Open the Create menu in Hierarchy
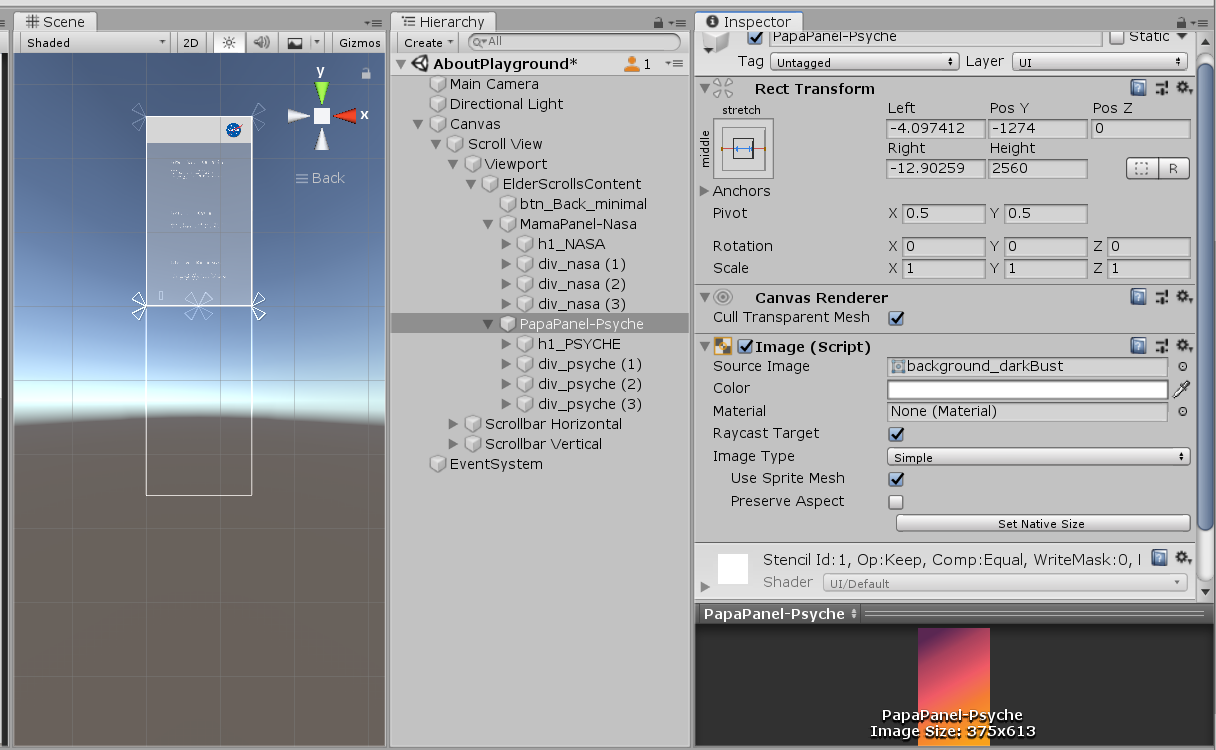 [x=426, y=42]
